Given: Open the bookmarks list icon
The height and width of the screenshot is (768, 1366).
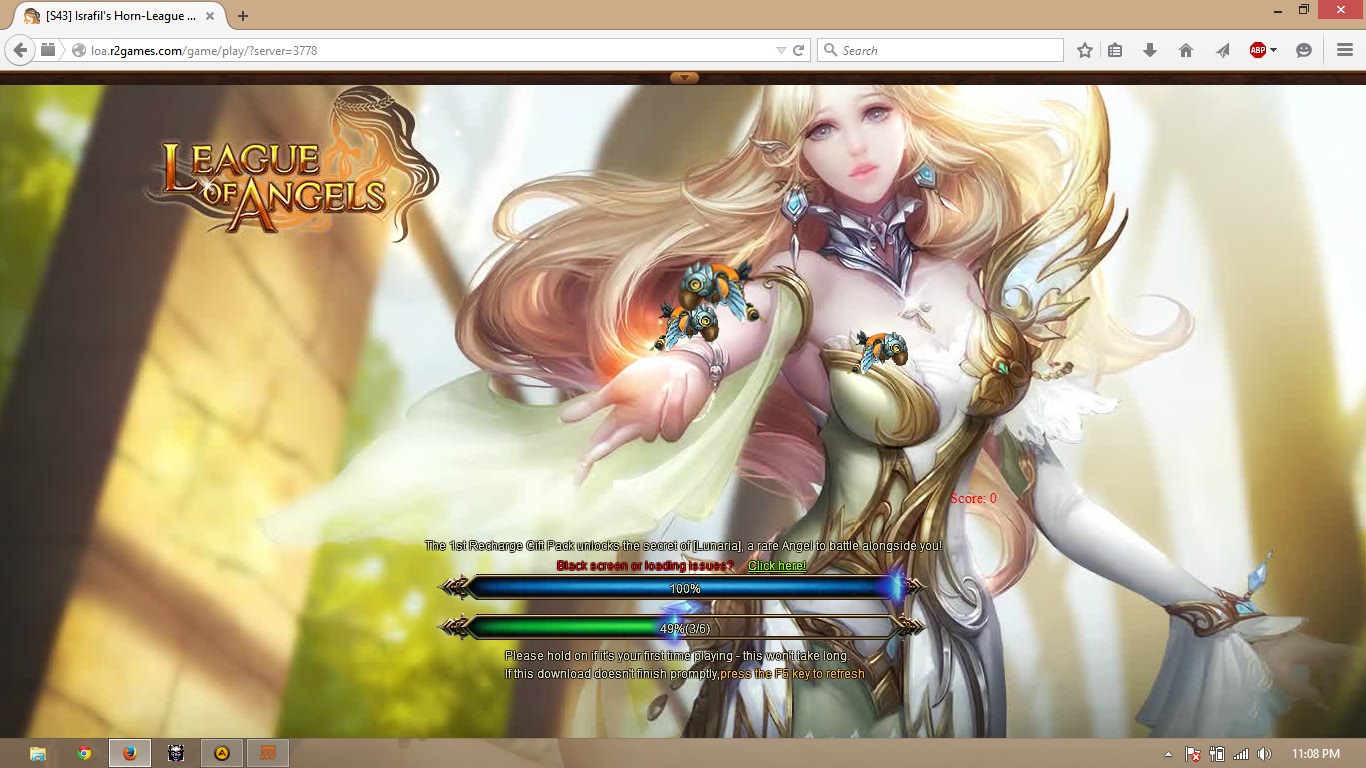Looking at the screenshot, I should click(x=1116, y=50).
